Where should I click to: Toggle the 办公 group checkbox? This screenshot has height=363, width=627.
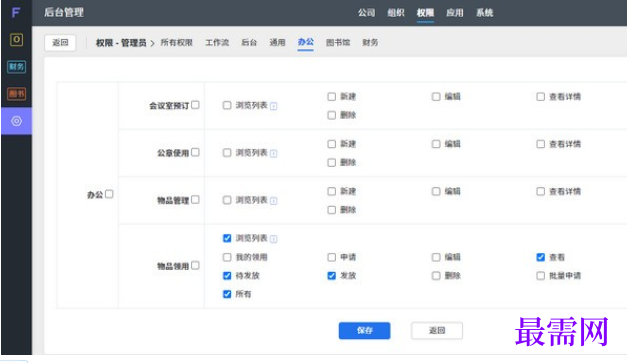[x=109, y=194]
